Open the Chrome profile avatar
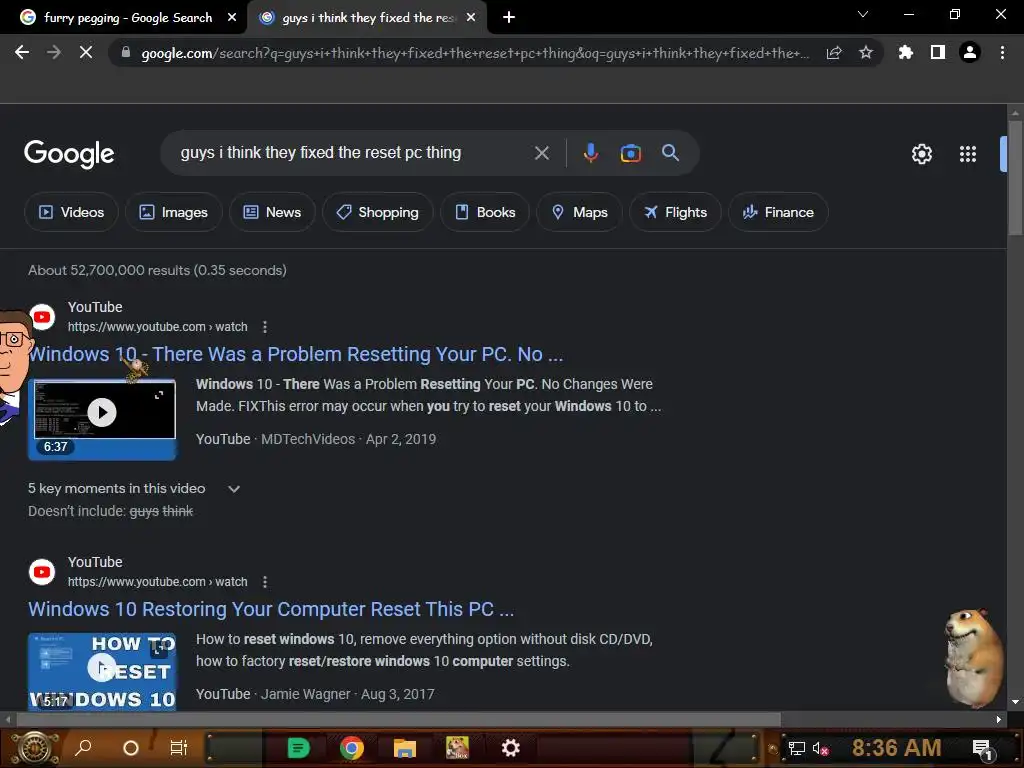The image size is (1024, 768). (970, 52)
